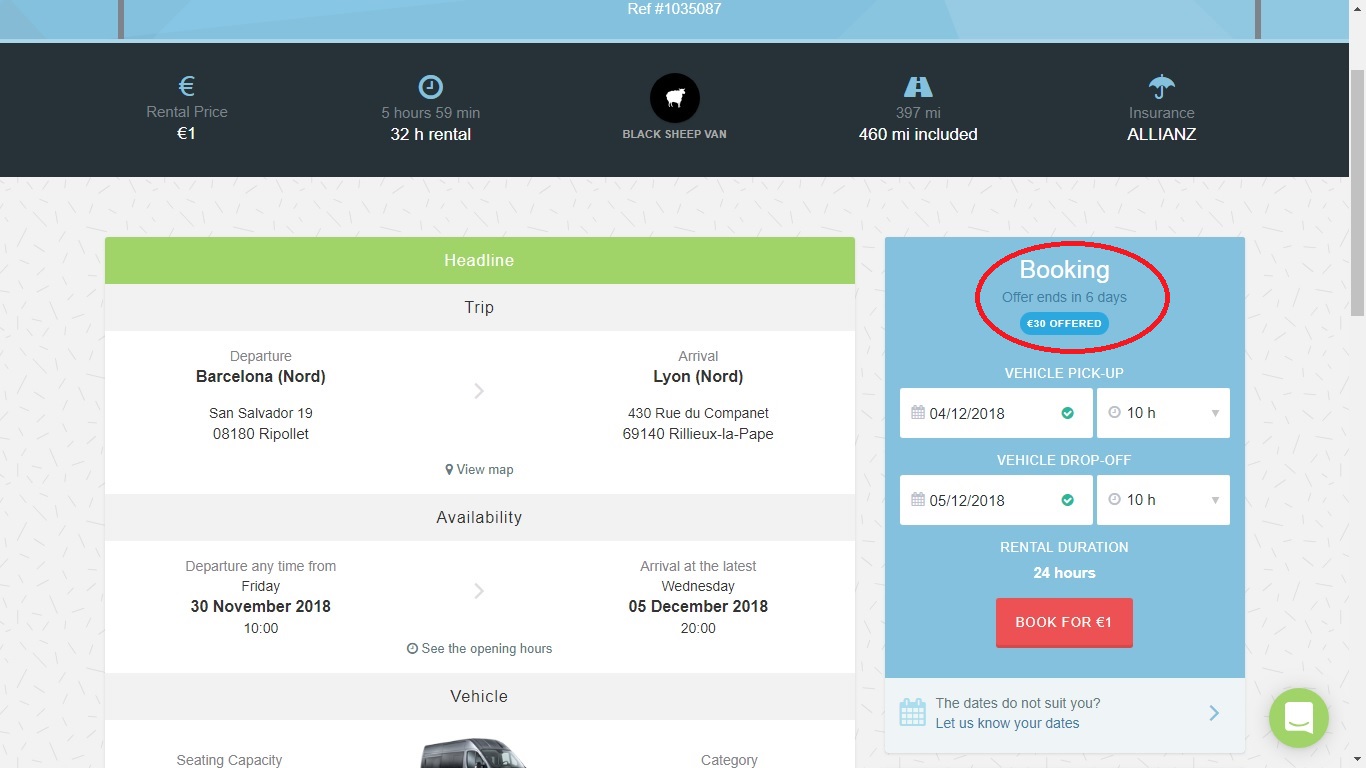Screen dimensions: 1366x768
Task: Click the arrow between Barcelona and Lyon
Action: coord(479,391)
